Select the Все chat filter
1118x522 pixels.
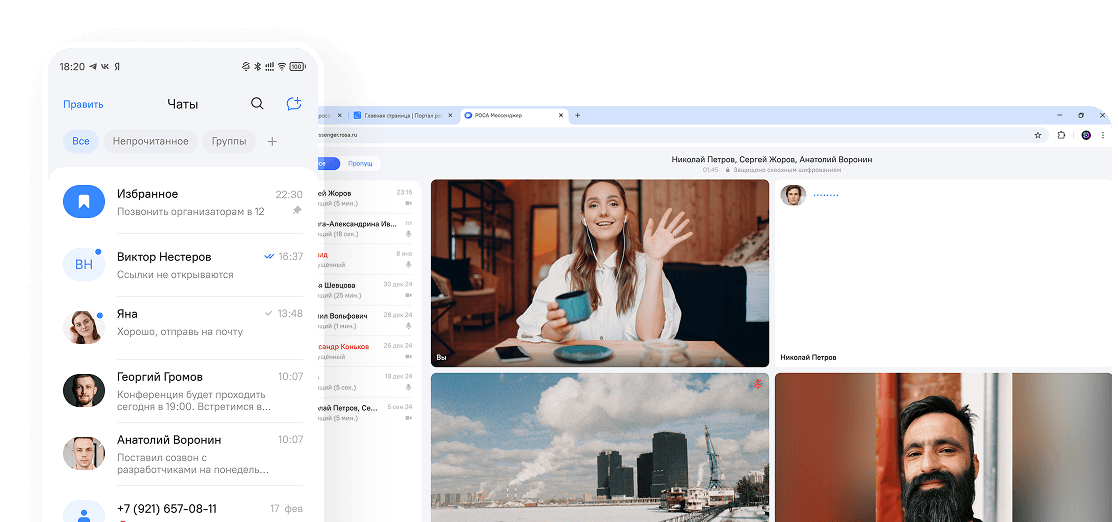pyautogui.click(x=81, y=142)
